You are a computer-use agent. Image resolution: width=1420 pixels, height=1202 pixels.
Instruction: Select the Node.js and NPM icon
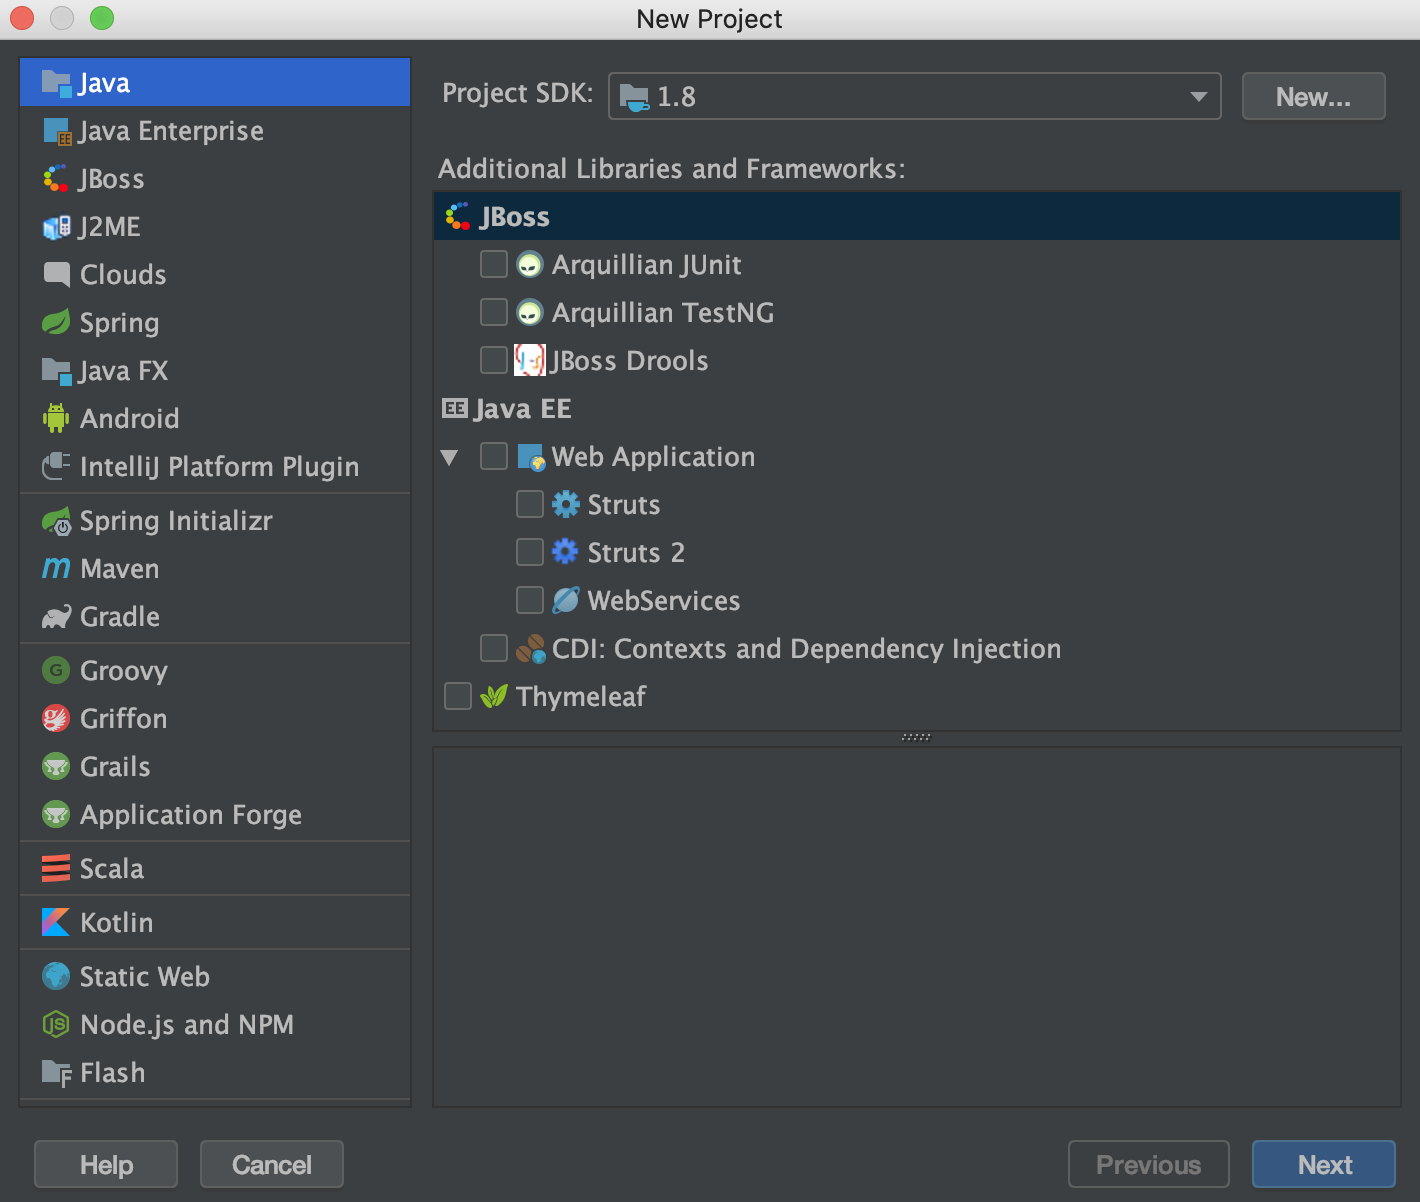(x=56, y=1024)
